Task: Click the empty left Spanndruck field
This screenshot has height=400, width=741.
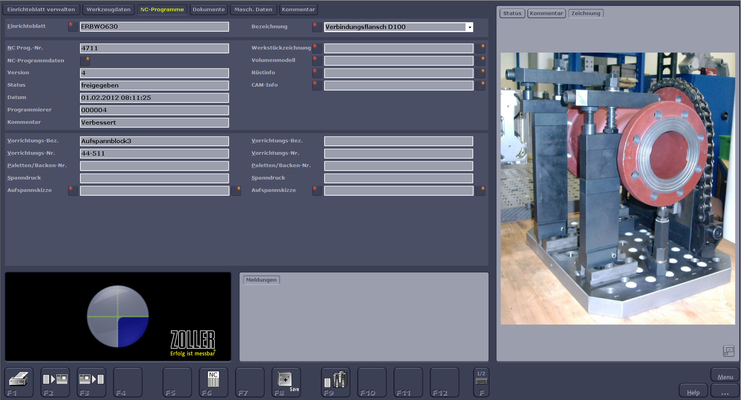Action: tap(155, 178)
